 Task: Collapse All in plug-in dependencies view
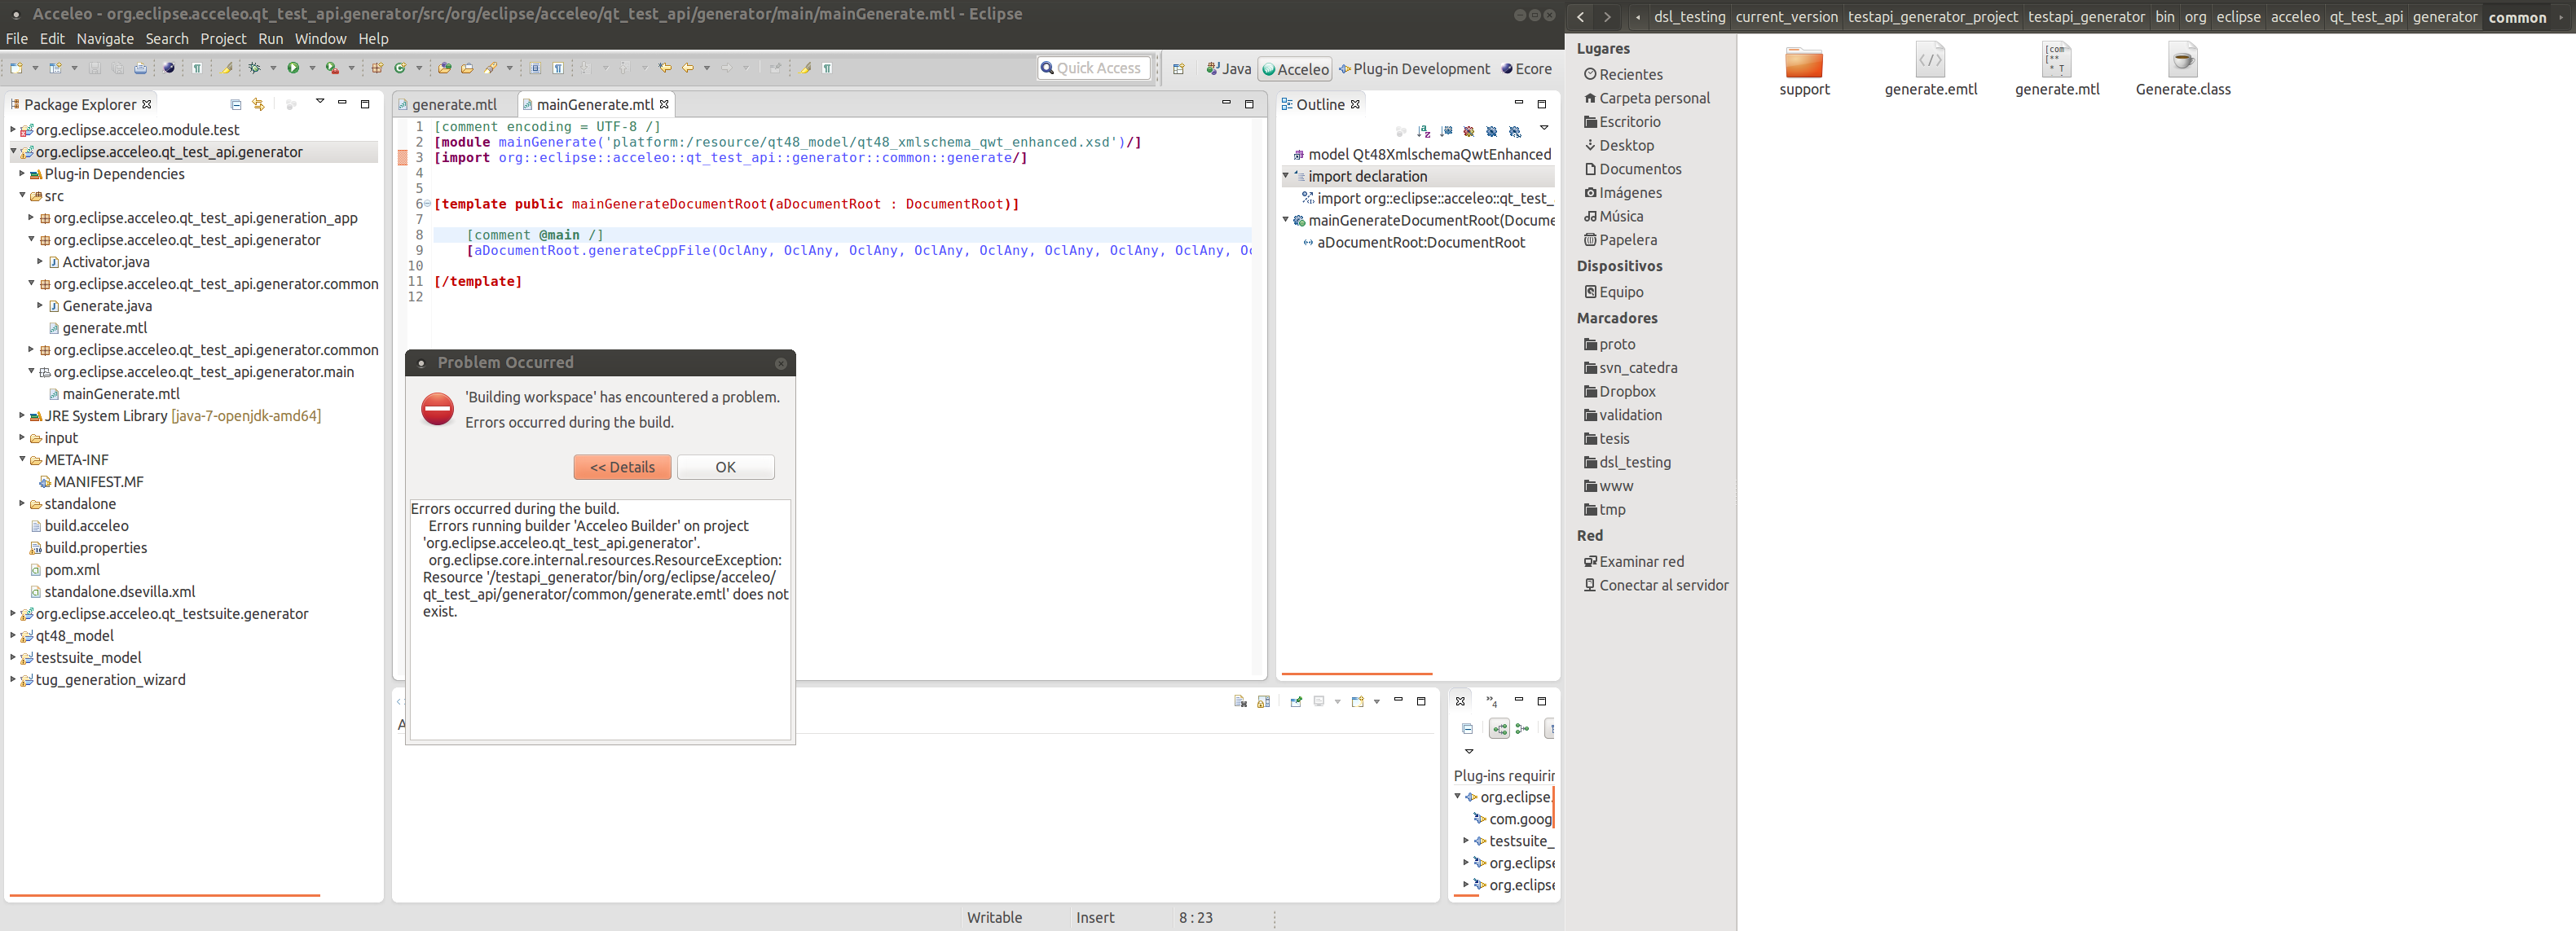coord(1467,729)
